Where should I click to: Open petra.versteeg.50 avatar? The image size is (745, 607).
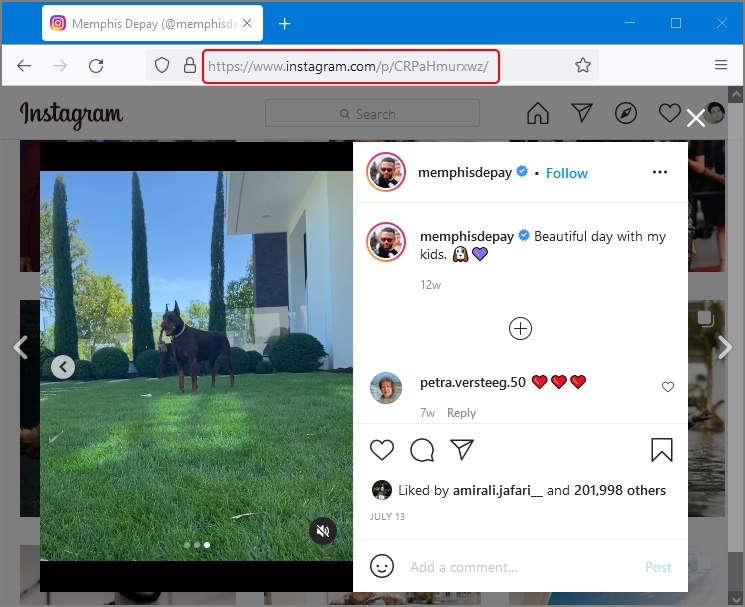pos(386,388)
